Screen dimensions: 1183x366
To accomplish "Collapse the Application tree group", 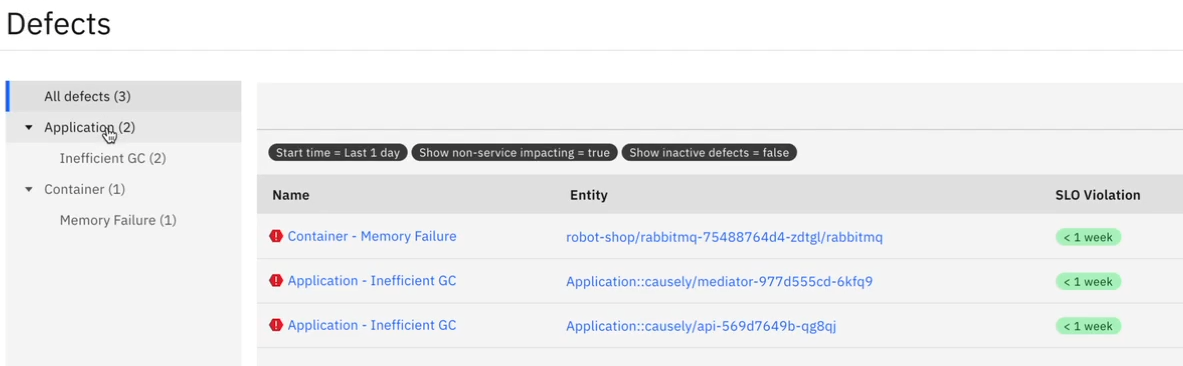I will [x=29, y=128].
